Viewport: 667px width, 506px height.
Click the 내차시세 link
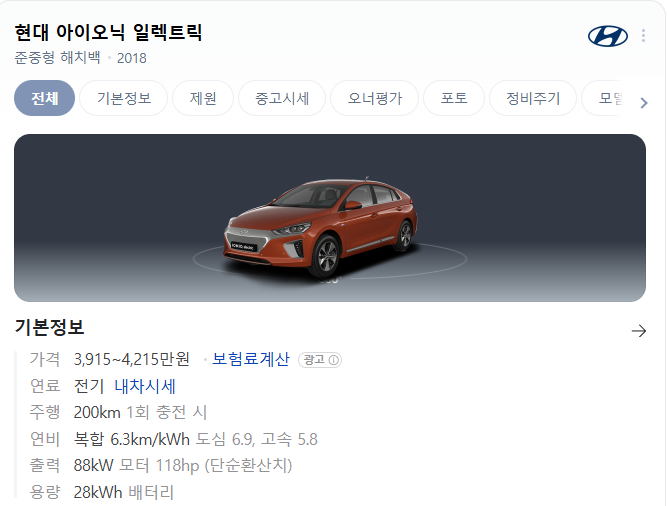click(145, 386)
